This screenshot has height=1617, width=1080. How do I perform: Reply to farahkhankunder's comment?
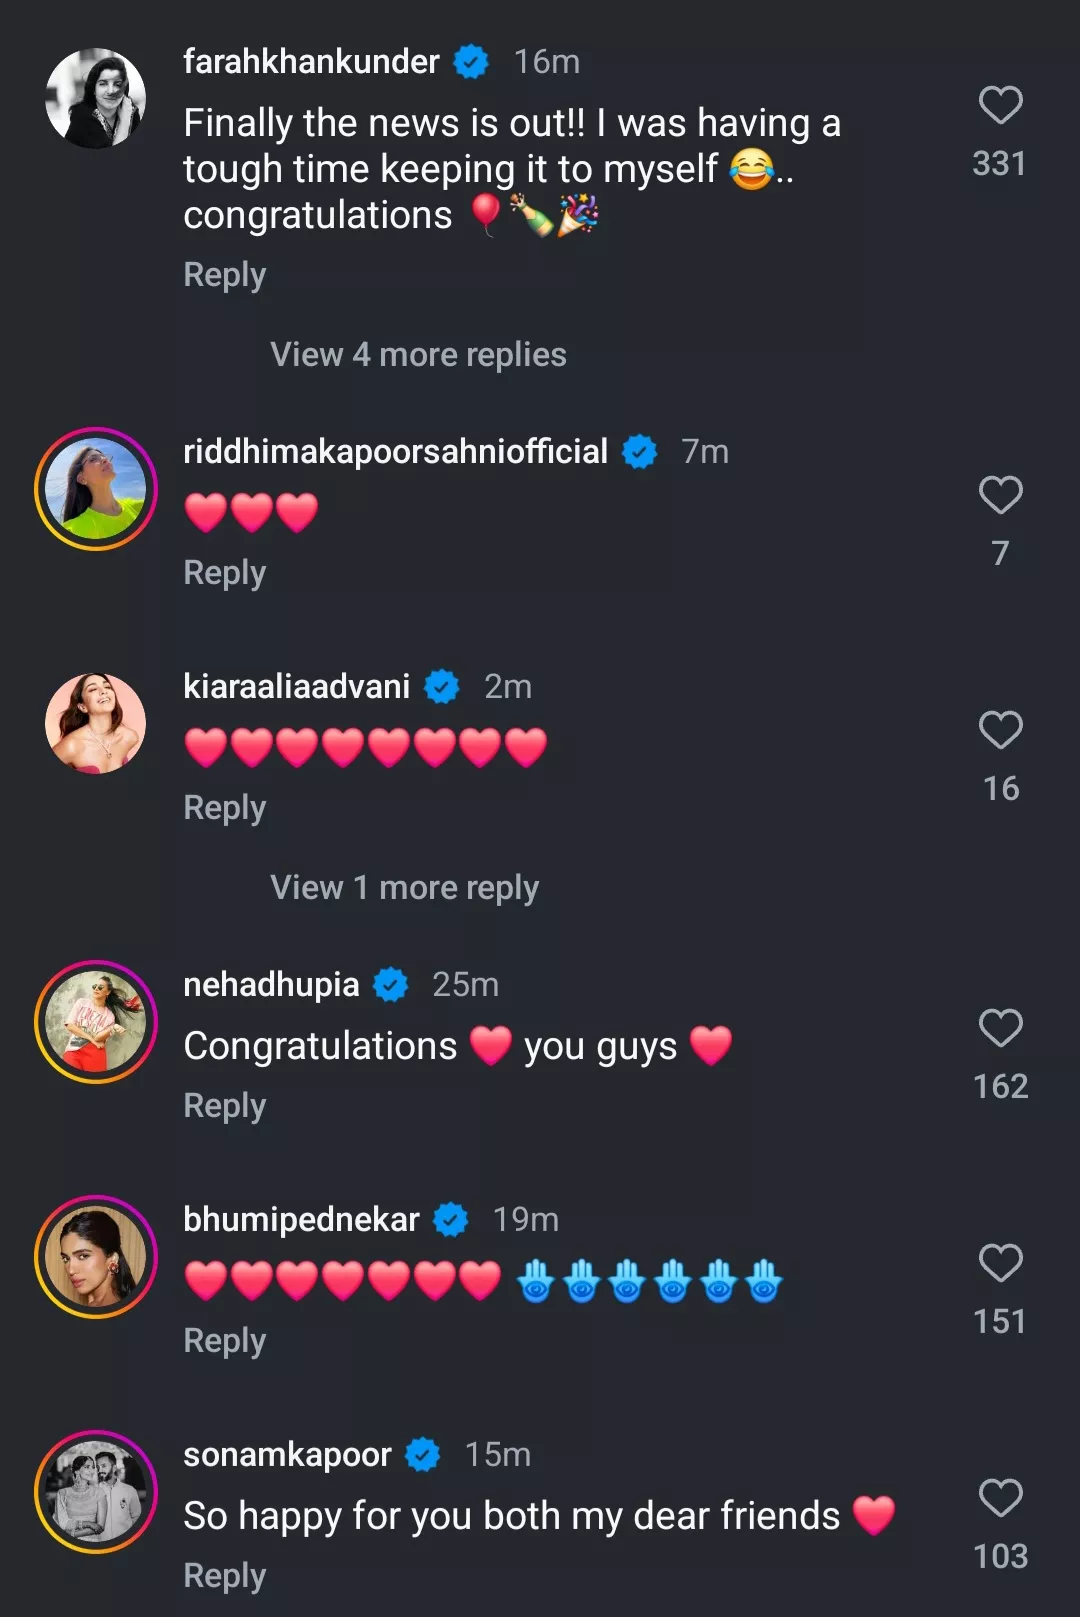225,275
